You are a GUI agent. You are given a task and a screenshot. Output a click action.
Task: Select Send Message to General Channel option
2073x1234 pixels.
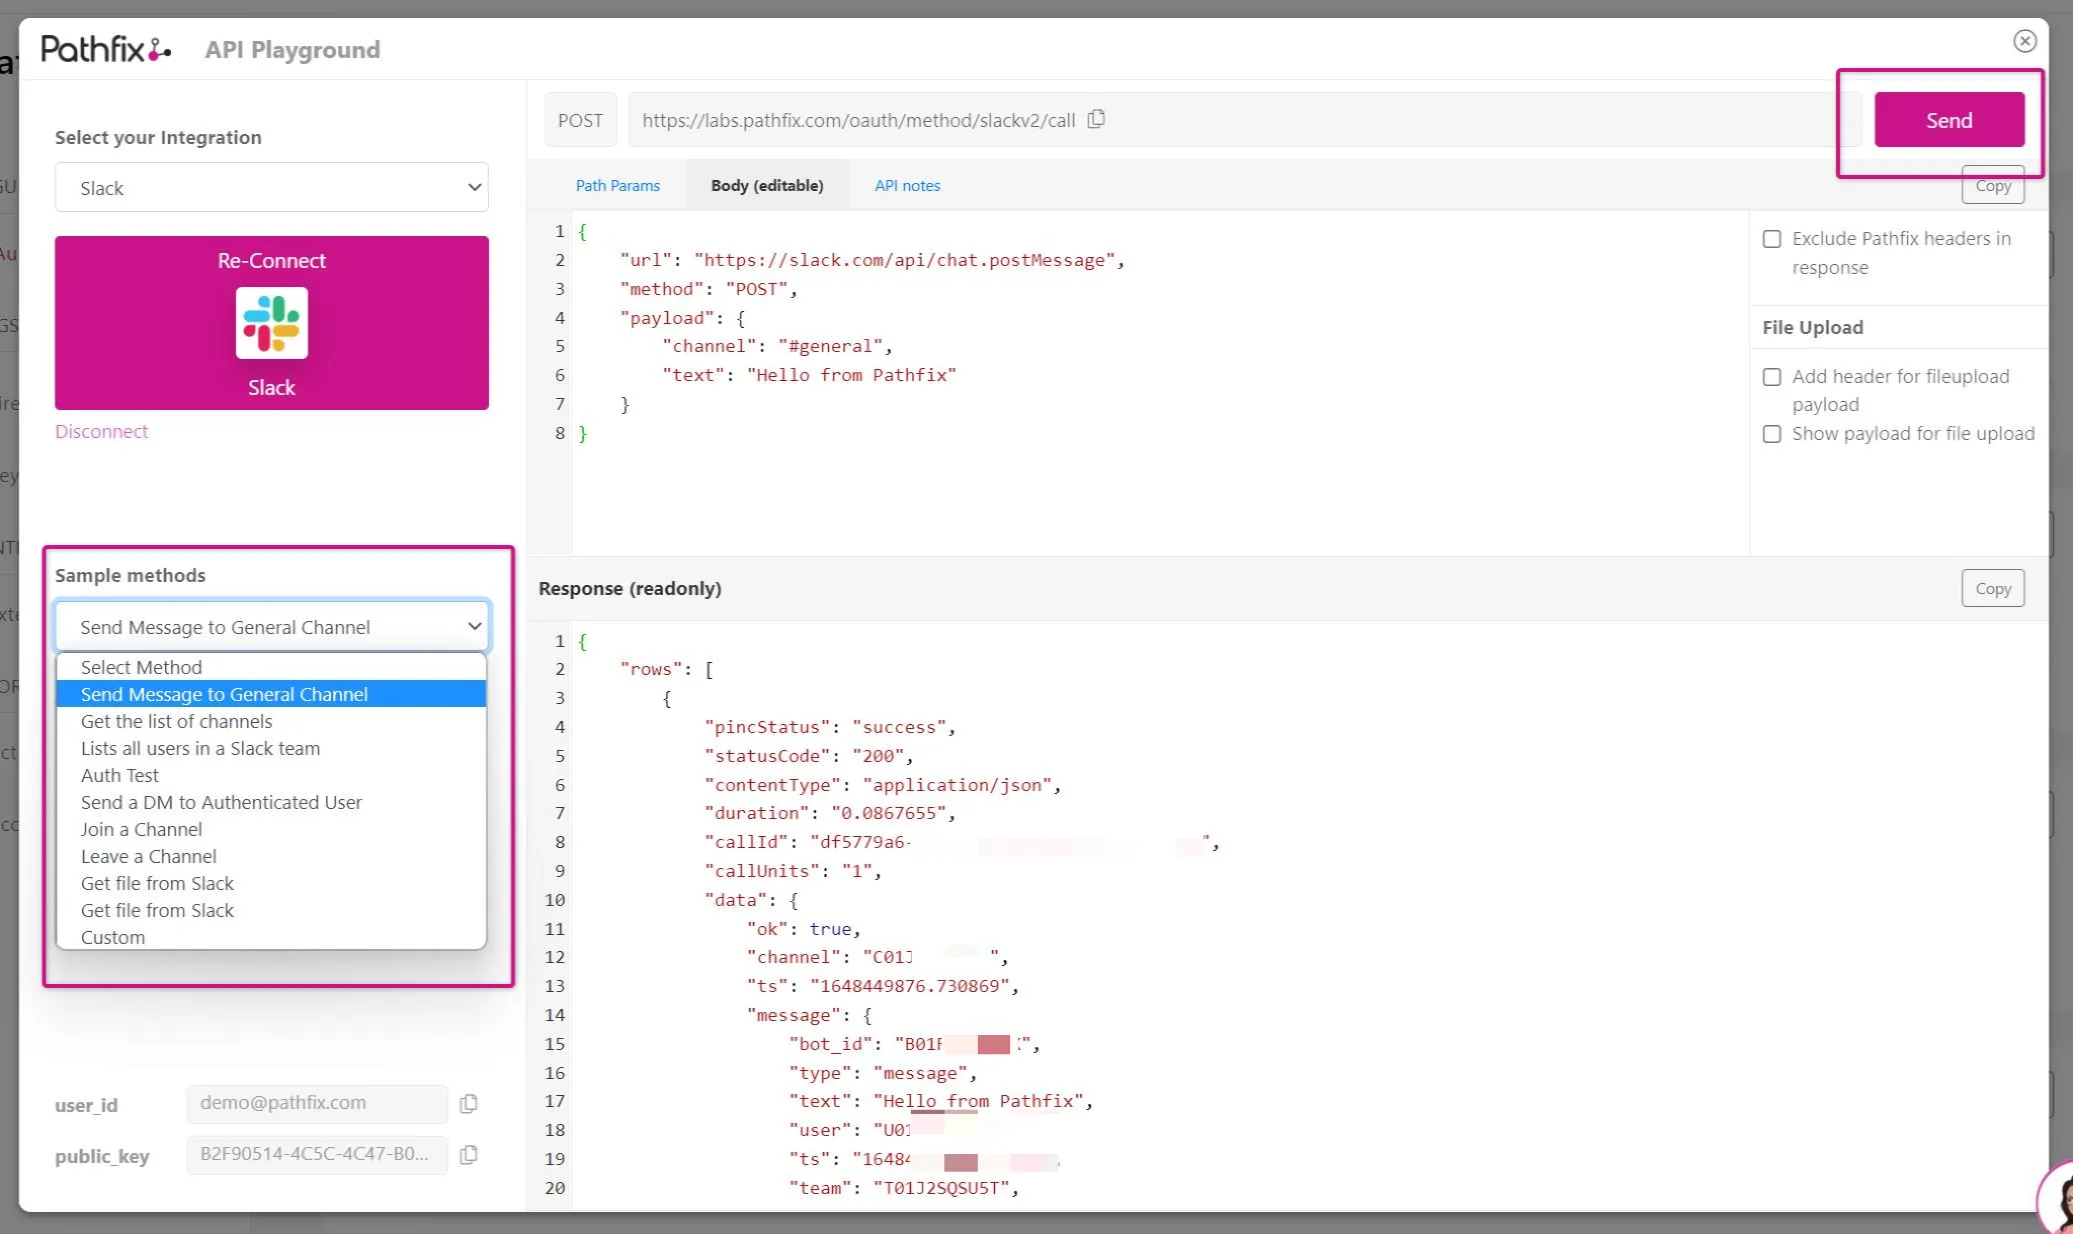click(x=271, y=694)
